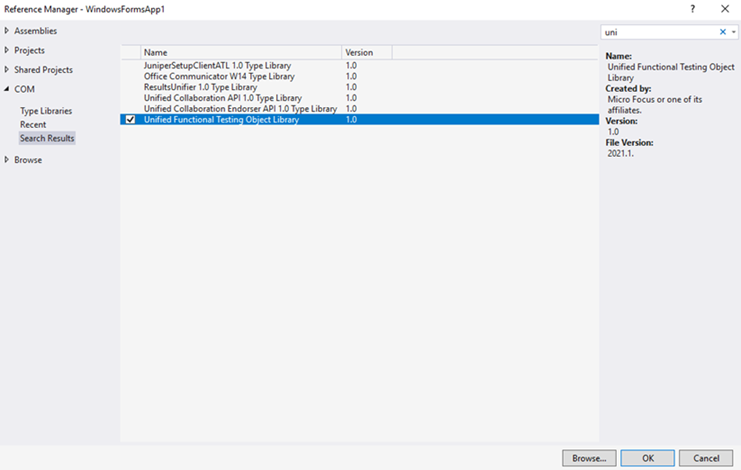Select Recent under COM
The height and width of the screenshot is (470, 741).
coord(33,125)
